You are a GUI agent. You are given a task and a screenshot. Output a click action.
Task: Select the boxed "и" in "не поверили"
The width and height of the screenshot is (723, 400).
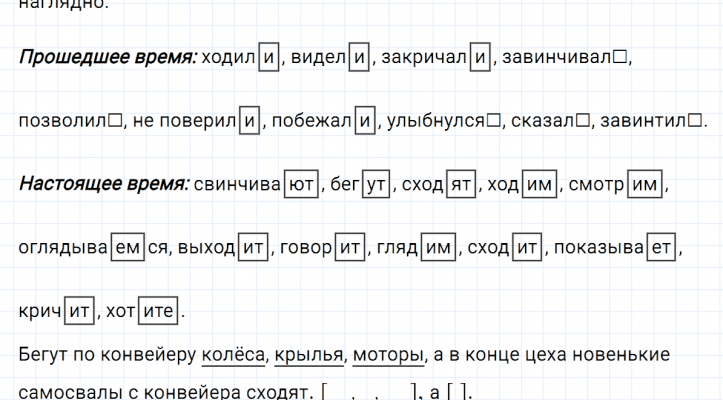pyautogui.click(x=248, y=121)
